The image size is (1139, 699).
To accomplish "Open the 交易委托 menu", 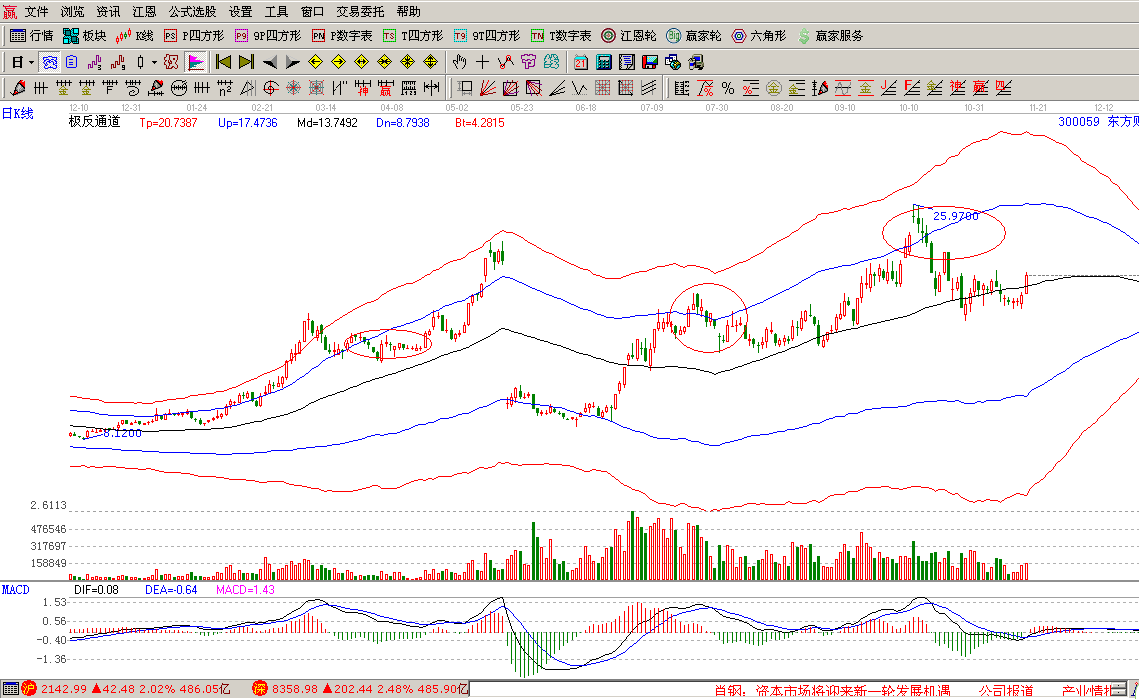I will tap(361, 12).
